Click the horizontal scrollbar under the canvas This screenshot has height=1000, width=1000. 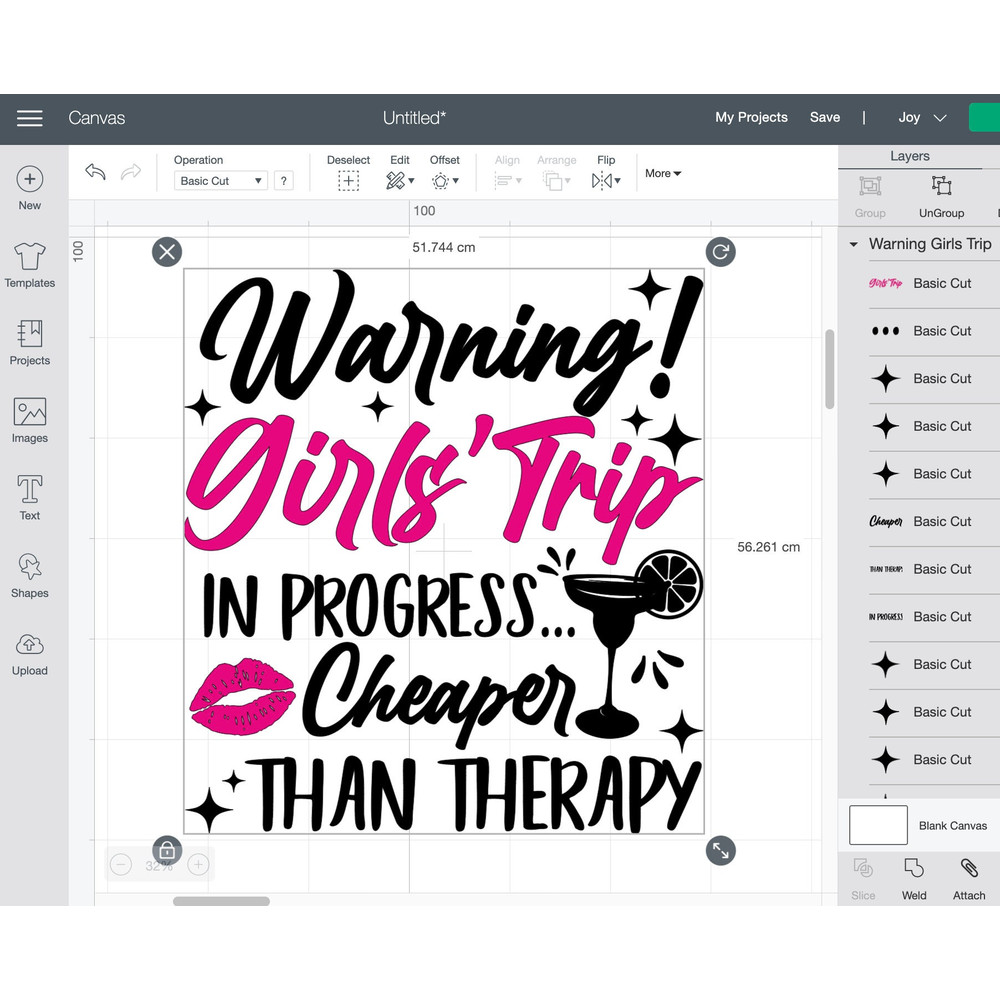(221, 901)
